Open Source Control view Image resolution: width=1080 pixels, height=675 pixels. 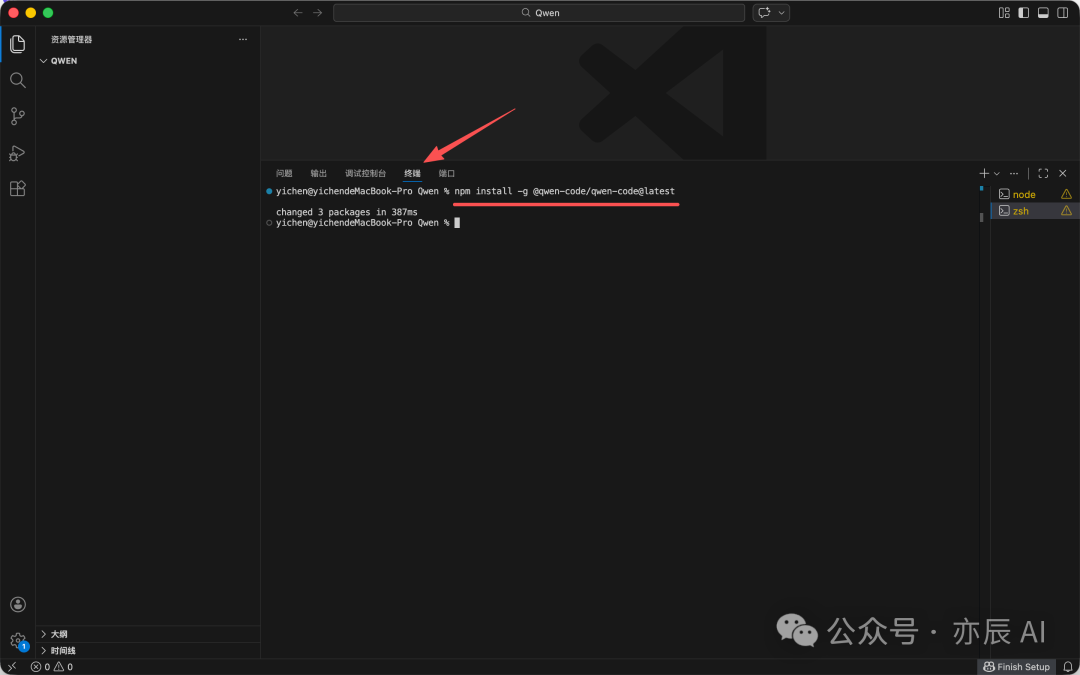pyautogui.click(x=17, y=117)
